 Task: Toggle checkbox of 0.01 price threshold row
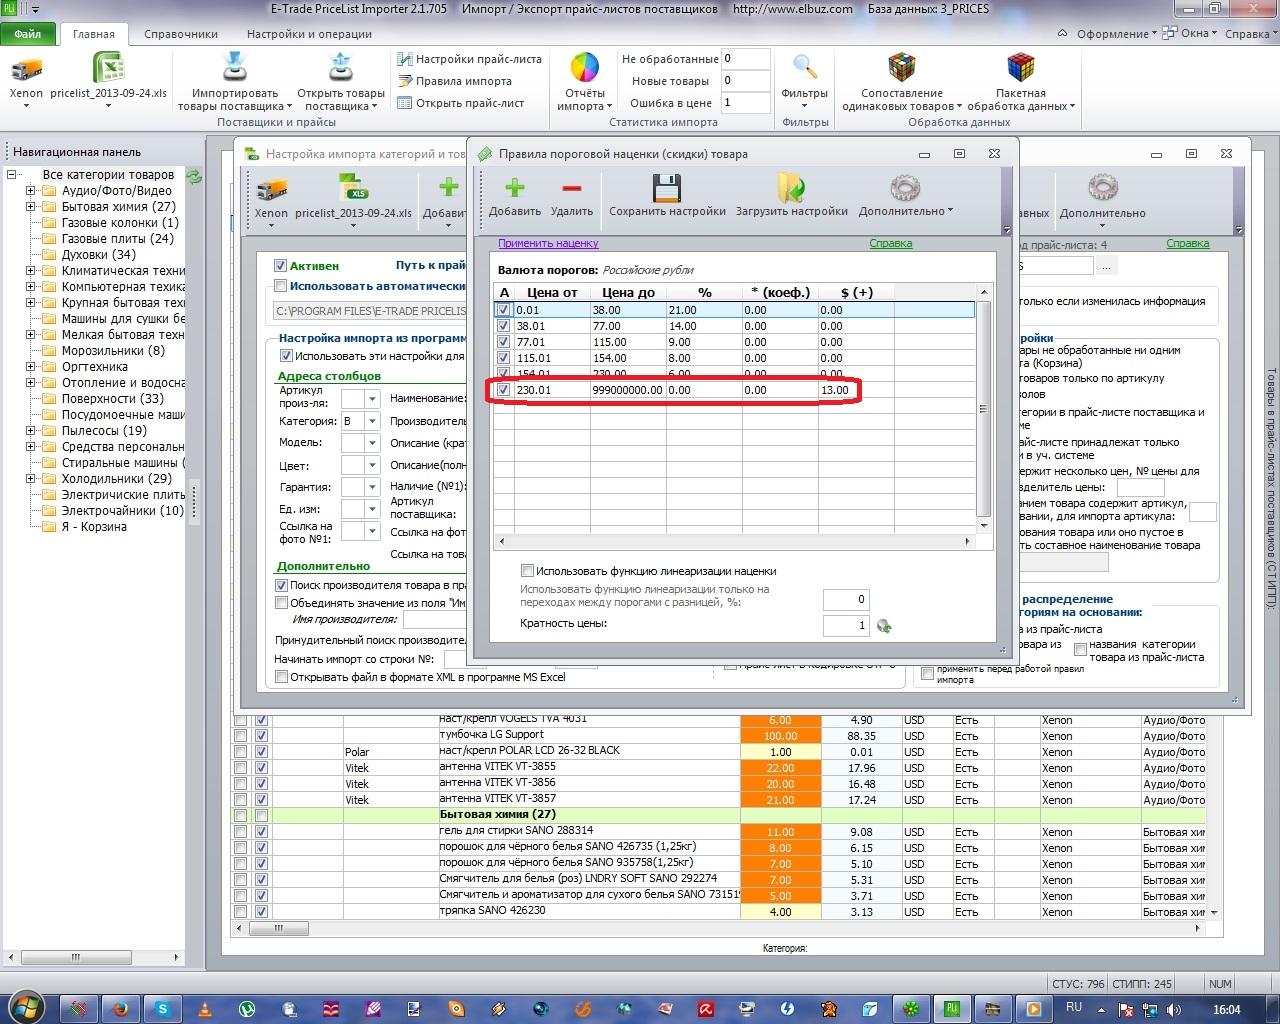click(504, 310)
